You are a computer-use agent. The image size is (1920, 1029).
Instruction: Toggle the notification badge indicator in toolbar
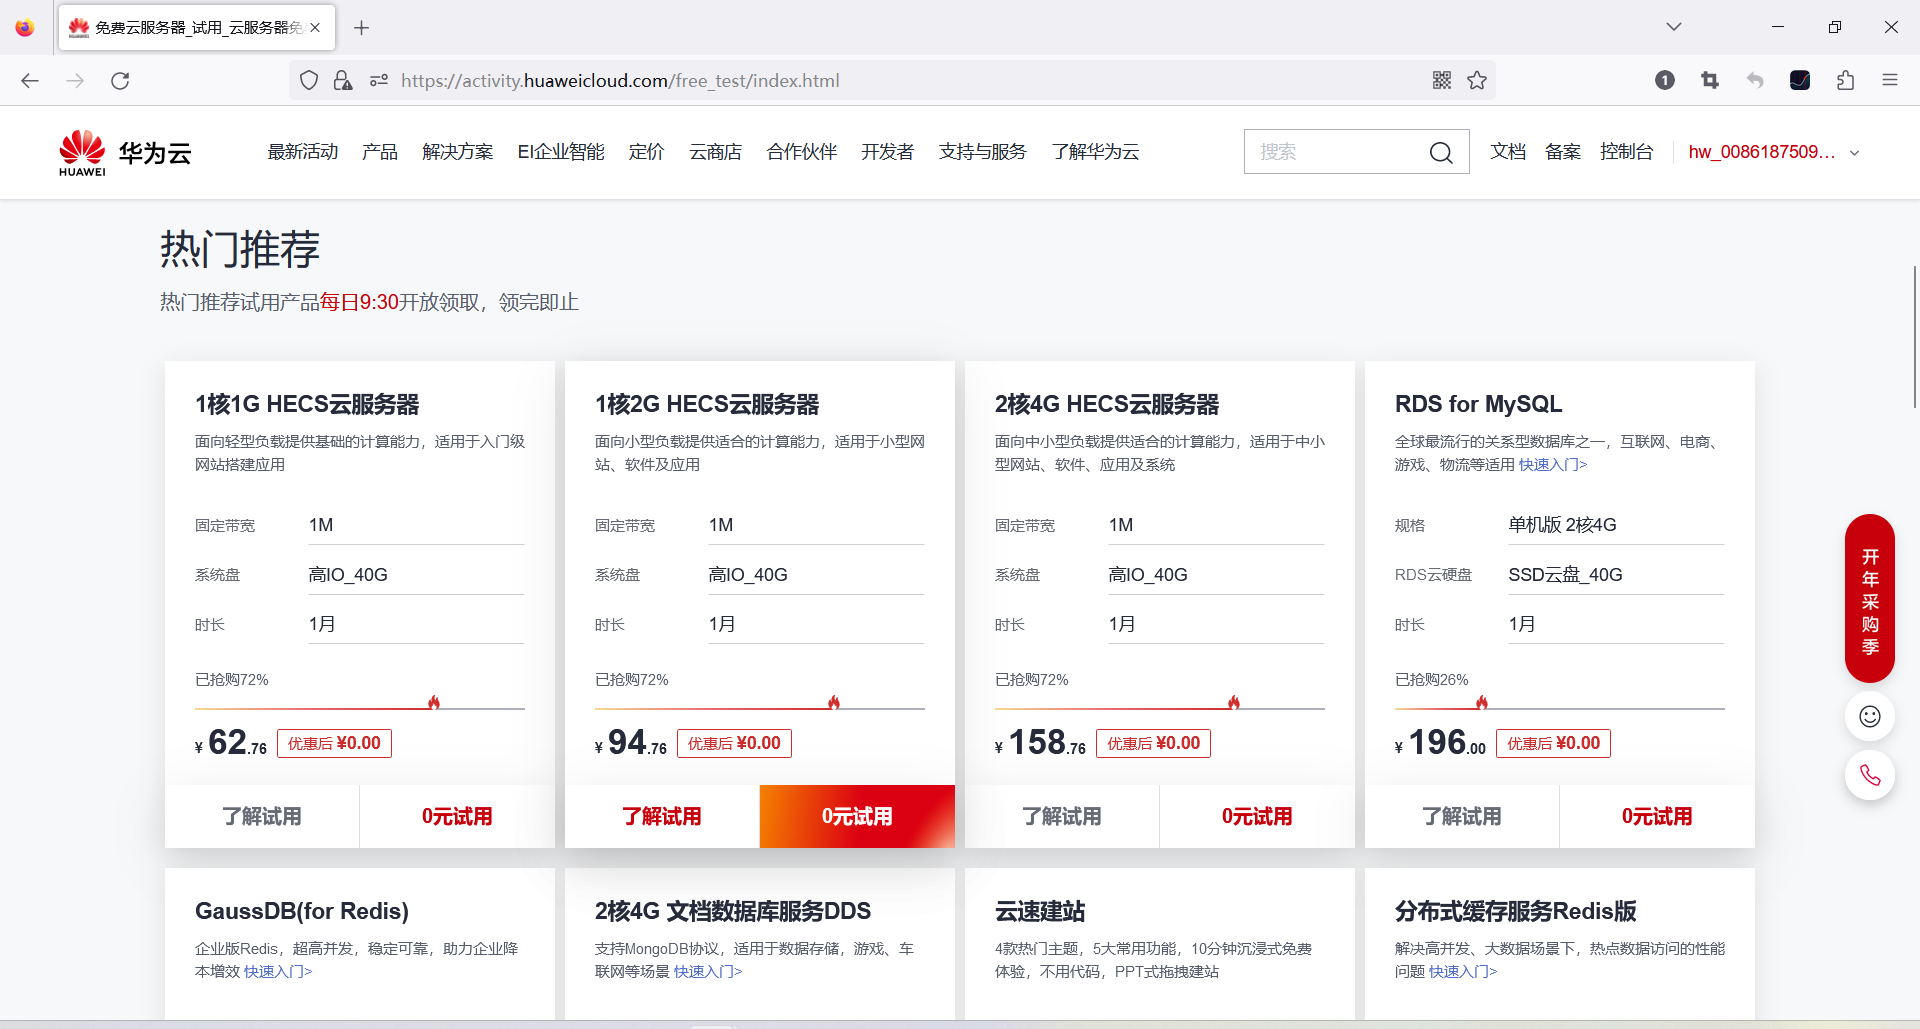(1665, 80)
